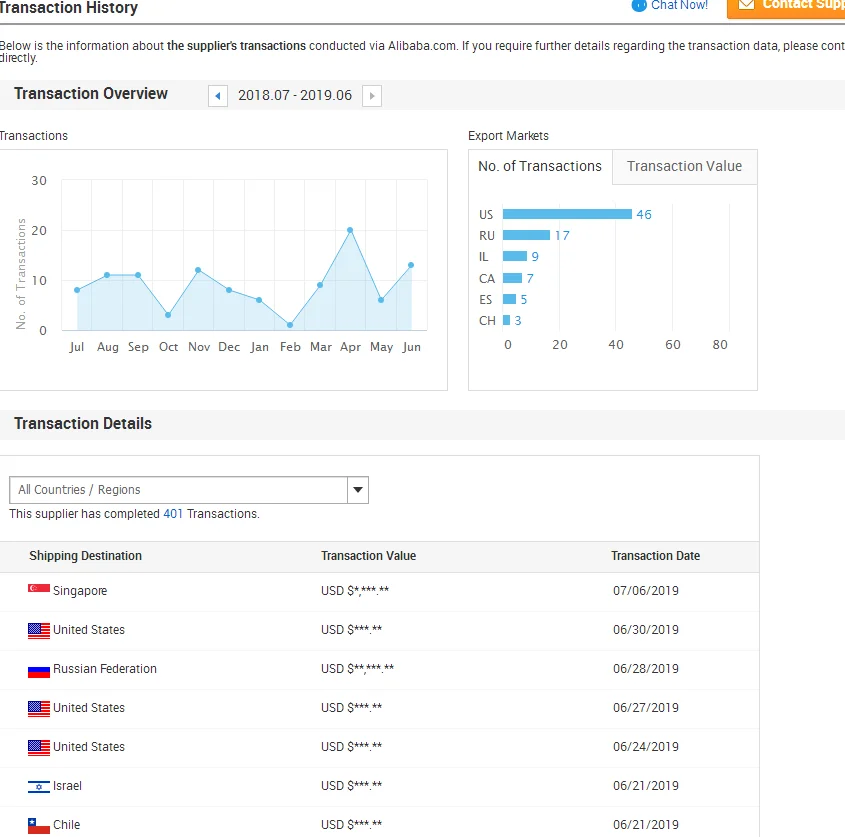Go to next period with right arrow
The width and height of the screenshot is (845, 837).
point(372,96)
